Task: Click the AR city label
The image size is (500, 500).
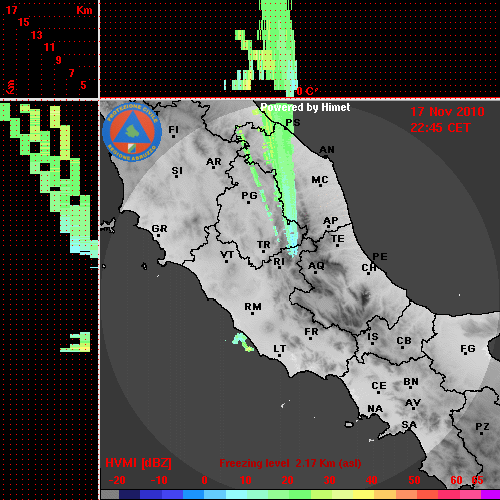Action: point(214,162)
